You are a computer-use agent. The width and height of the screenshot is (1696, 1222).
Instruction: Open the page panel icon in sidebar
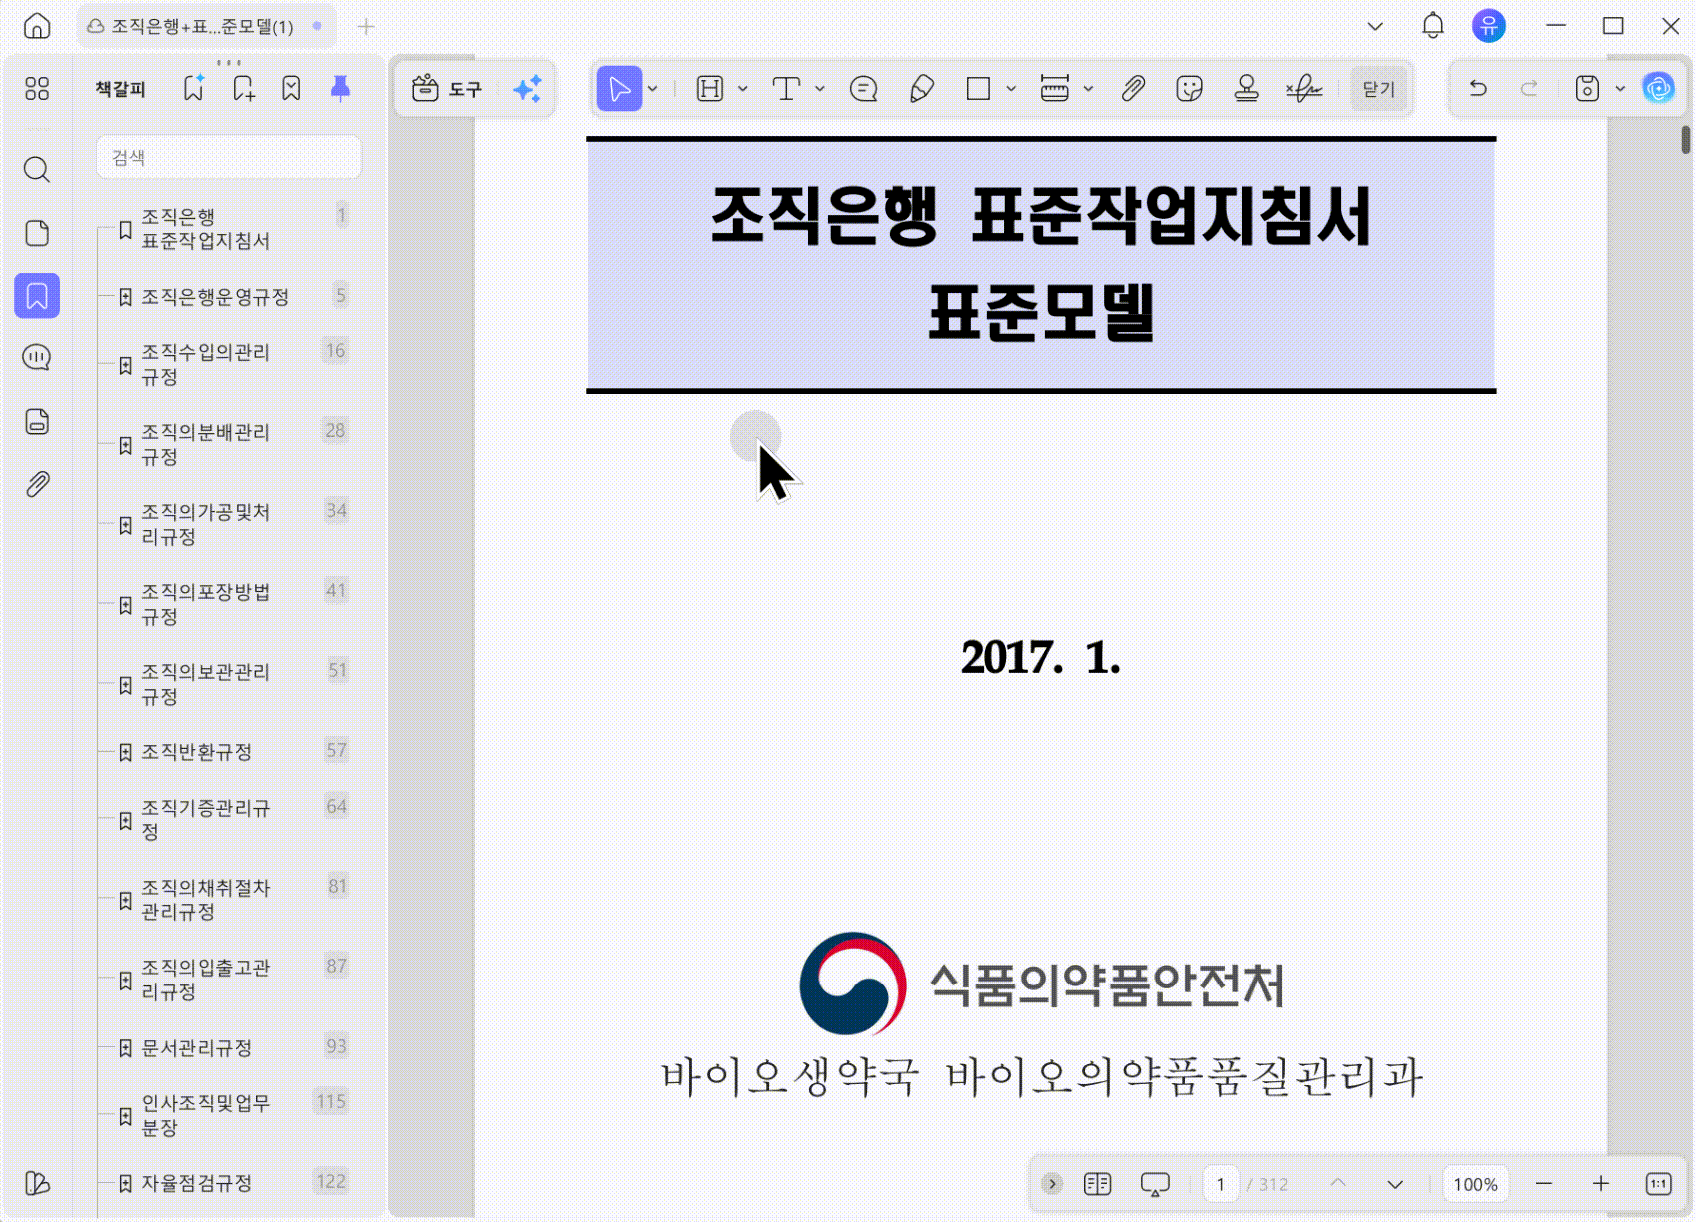[x=37, y=233]
